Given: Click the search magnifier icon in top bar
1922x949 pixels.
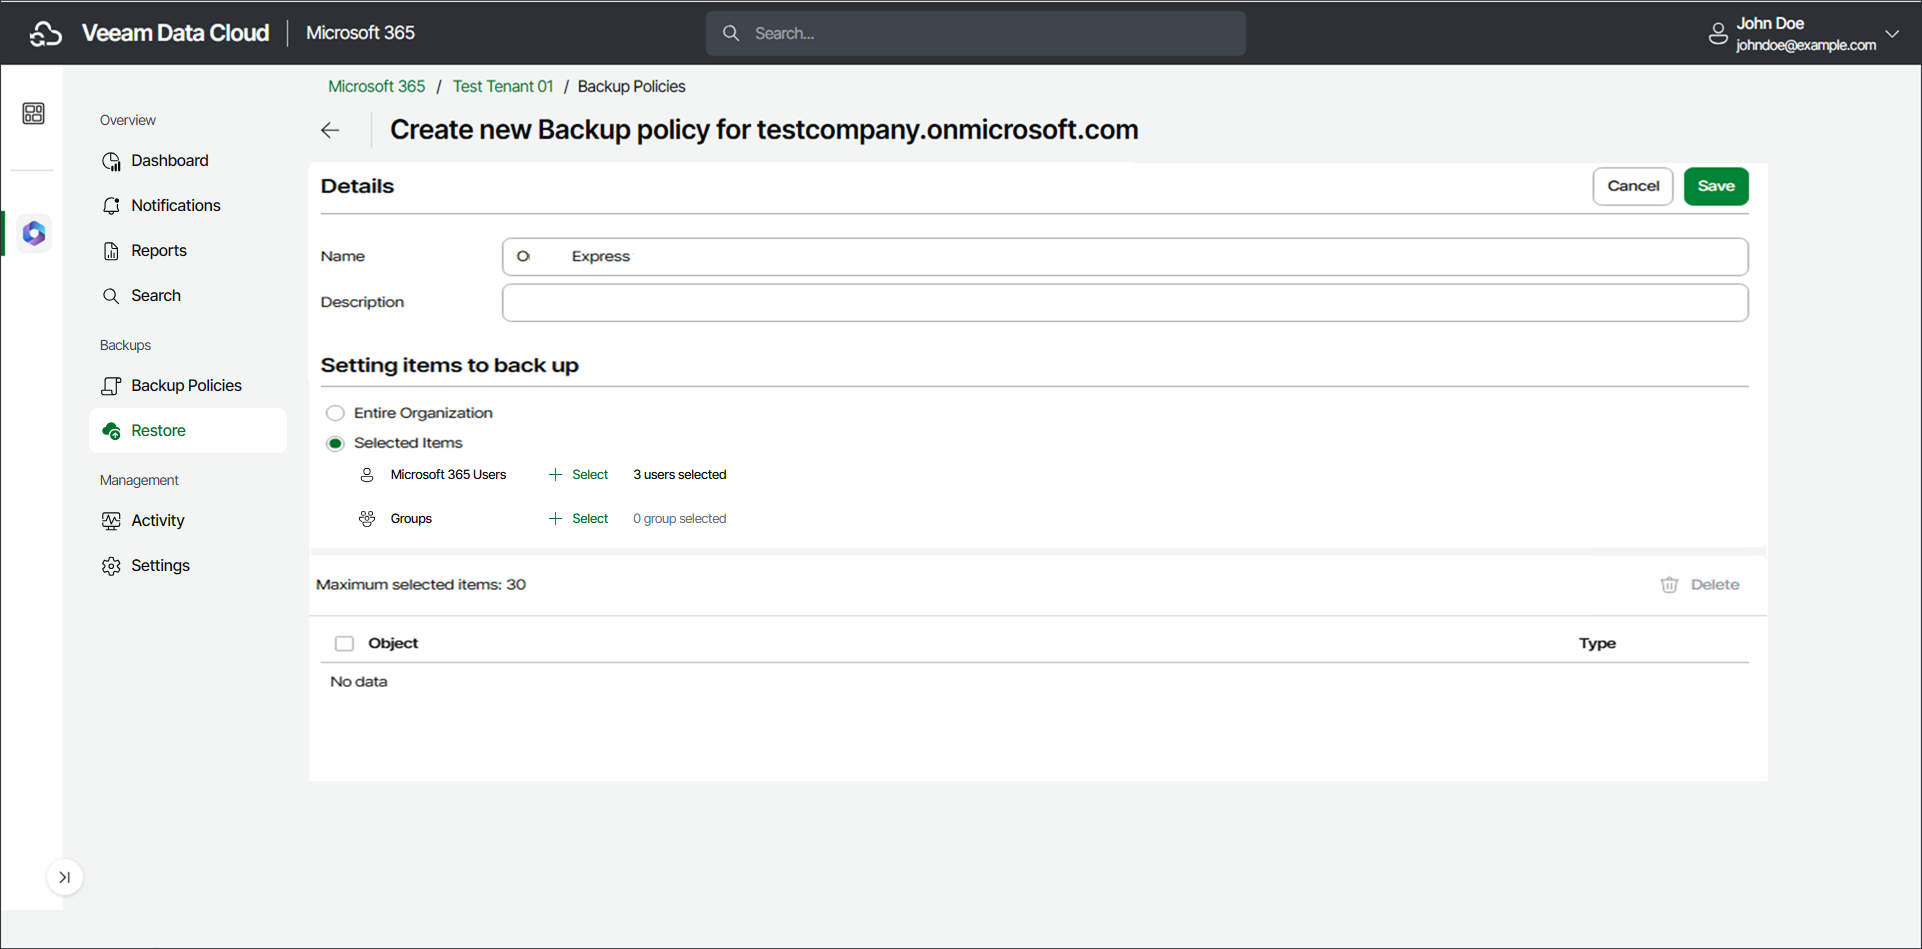Looking at the screenshot, I should 731,34.
